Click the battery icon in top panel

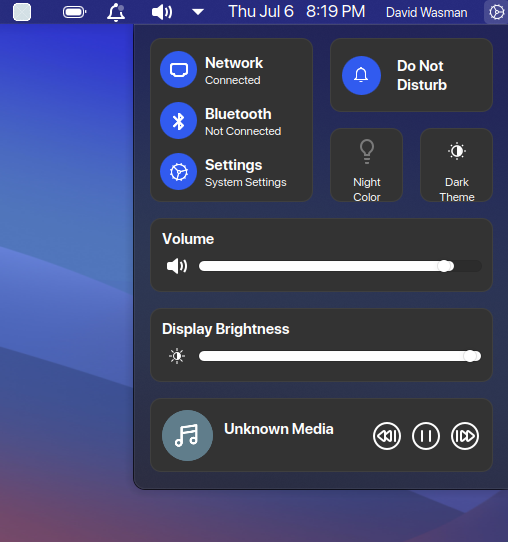tap(74, 12)
